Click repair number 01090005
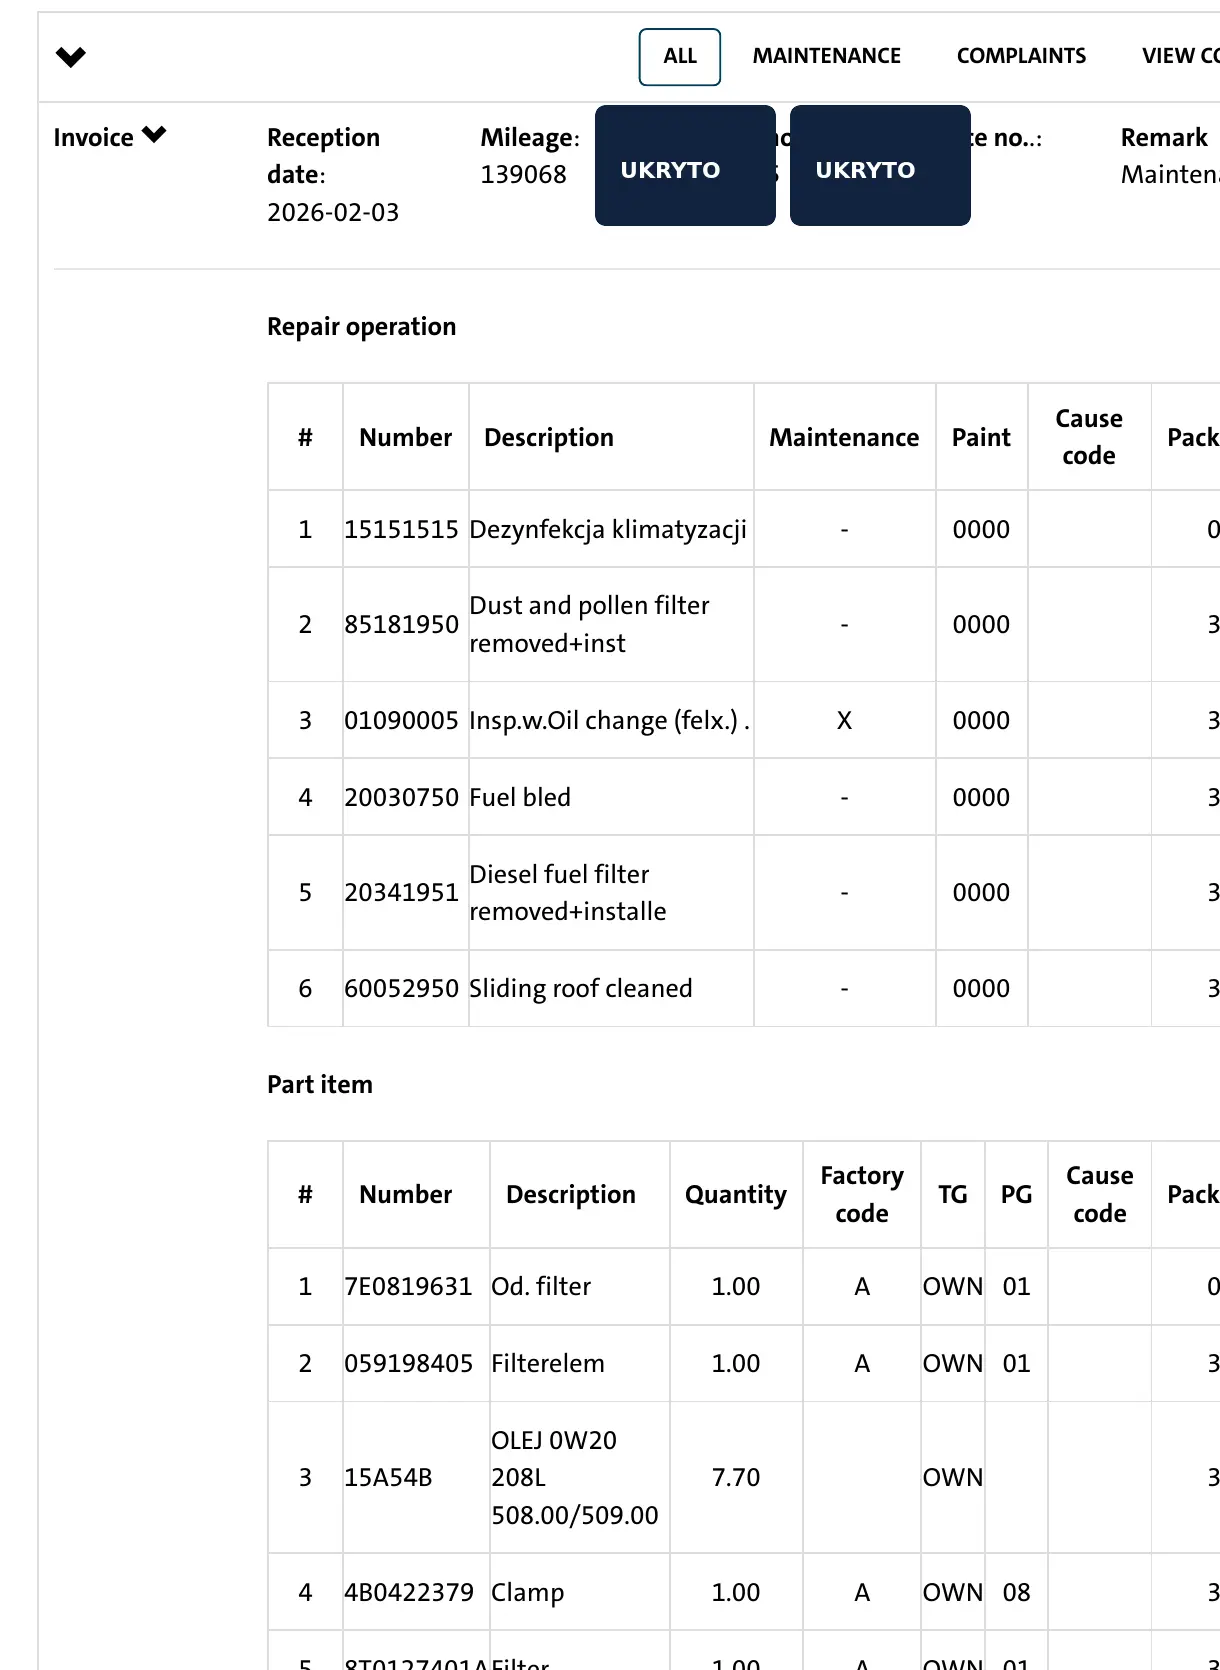The height and width of the screenshot is (1670, 1220). (401, 720)
